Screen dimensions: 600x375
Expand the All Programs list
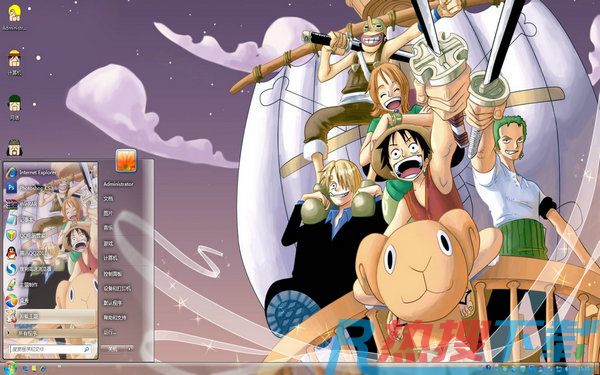click(x=50, y=333)
